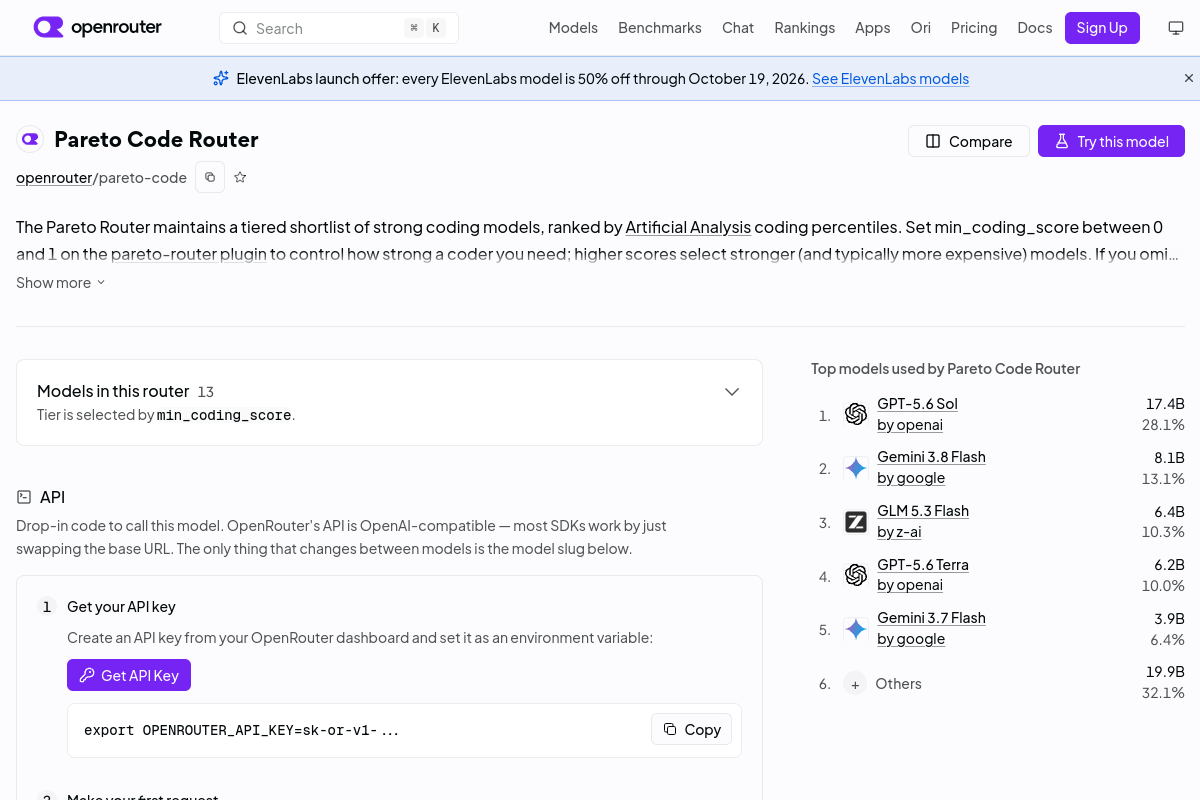The height and width of the screenshot is (800, 1200).
Task: Open the Pricing page
Action: [974, 28]
